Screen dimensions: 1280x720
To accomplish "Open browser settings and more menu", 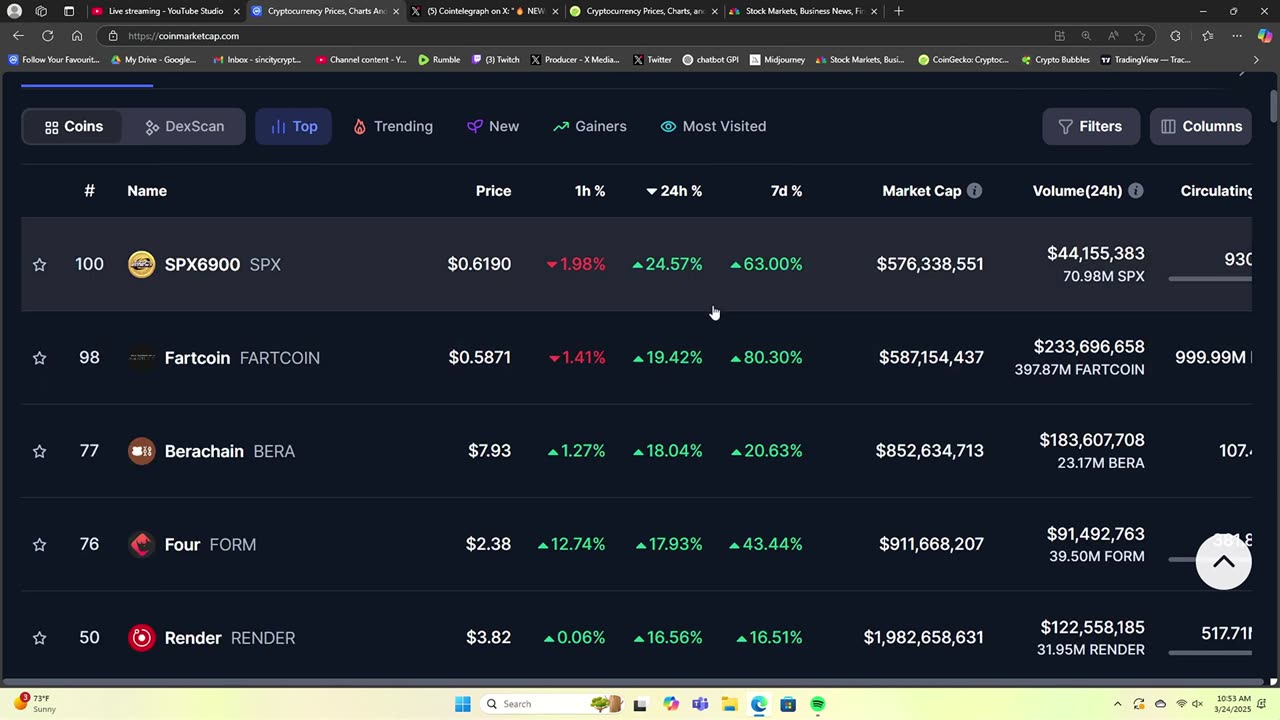I will click(x=1237, y=36).
